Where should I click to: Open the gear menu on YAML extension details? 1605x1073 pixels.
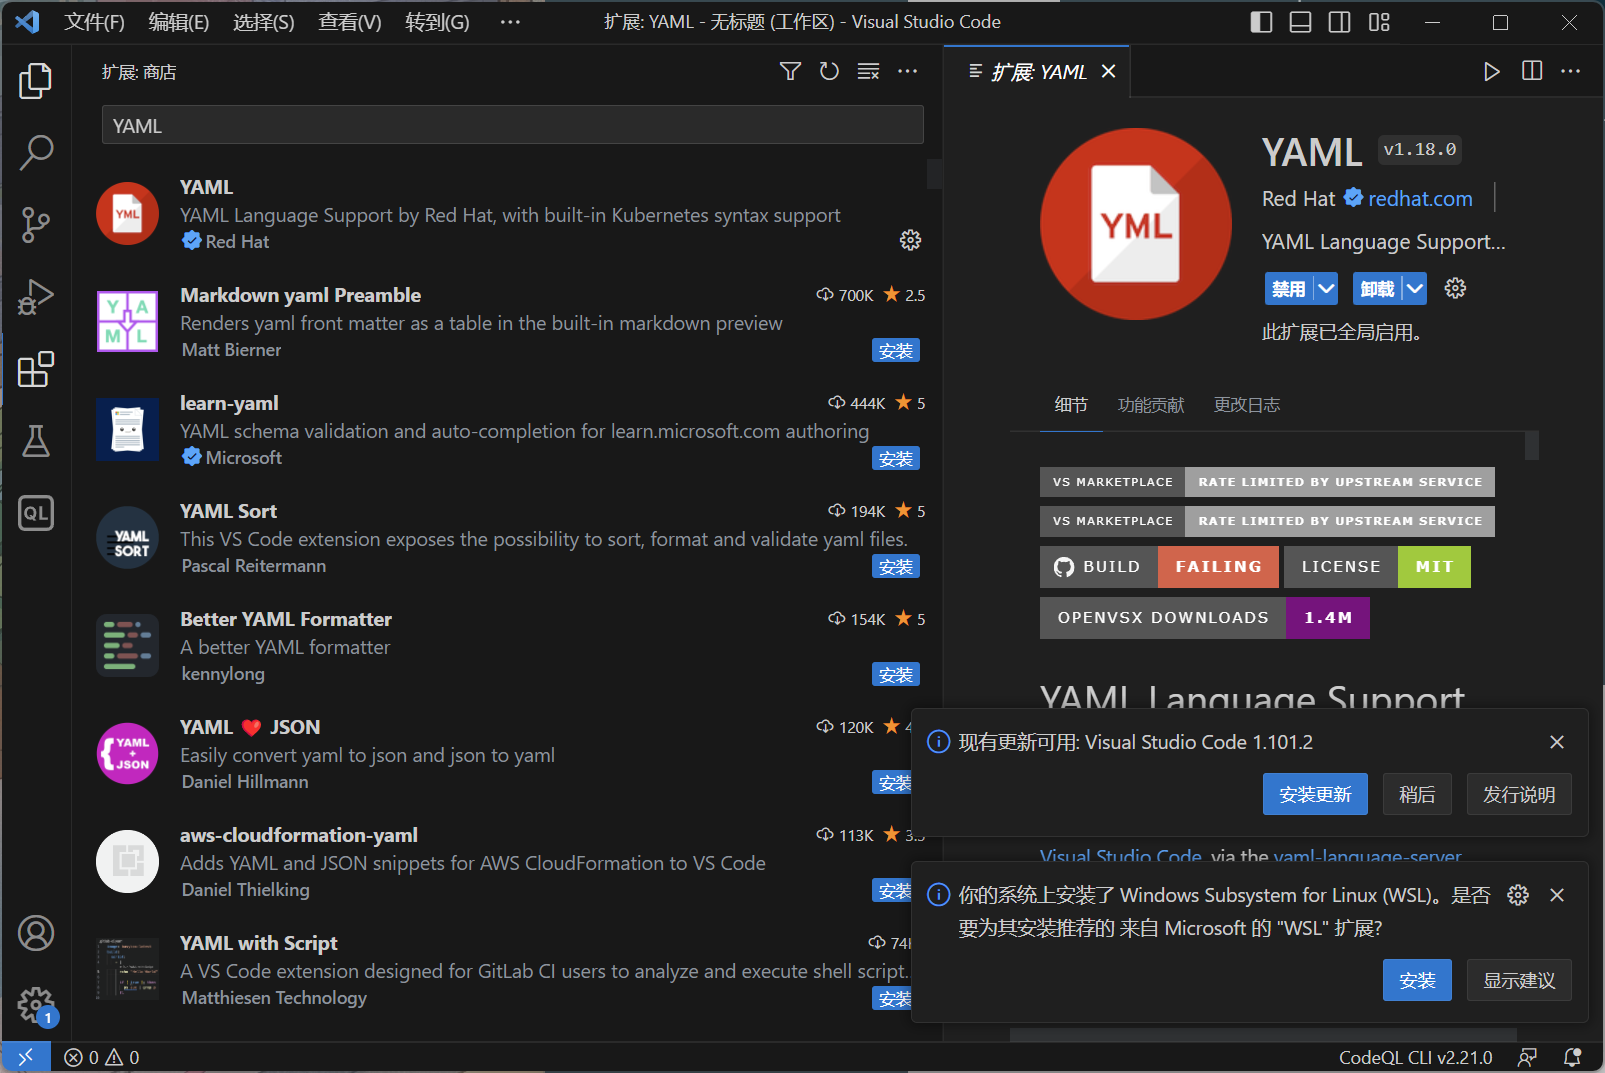tap(1455, 288)
